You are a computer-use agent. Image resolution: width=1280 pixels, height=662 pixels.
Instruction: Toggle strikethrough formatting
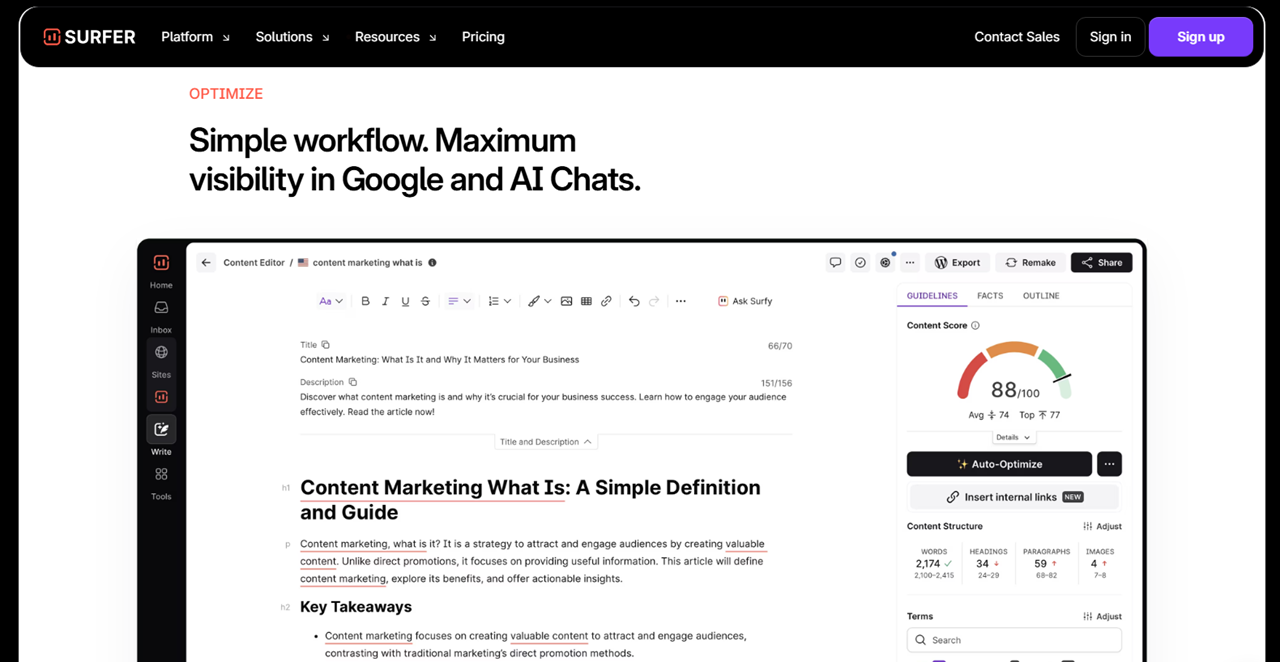point(426,301)
